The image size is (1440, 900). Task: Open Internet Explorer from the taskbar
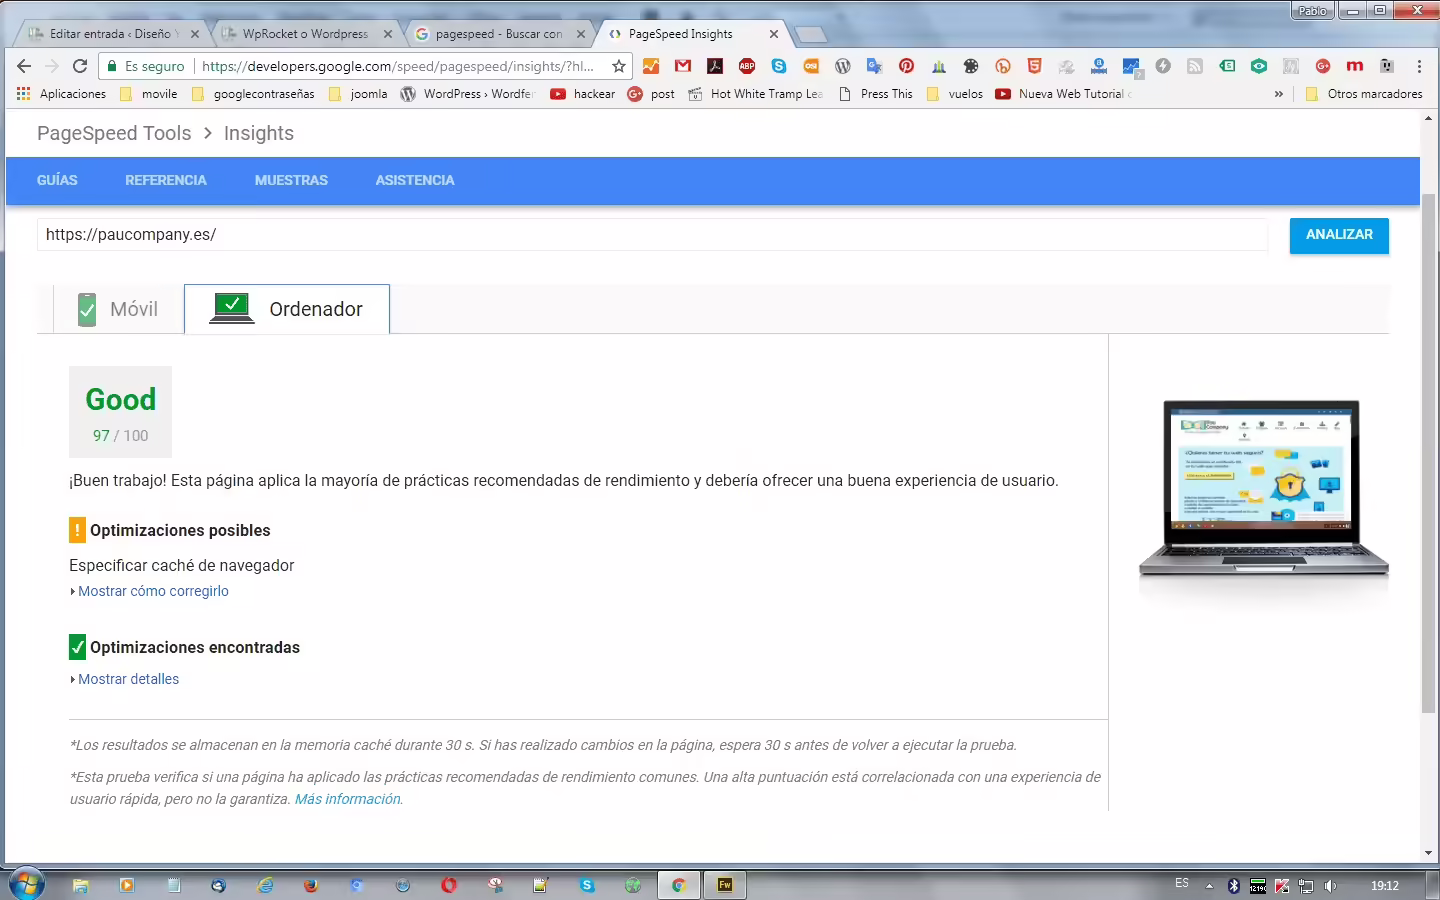(265, 885)
